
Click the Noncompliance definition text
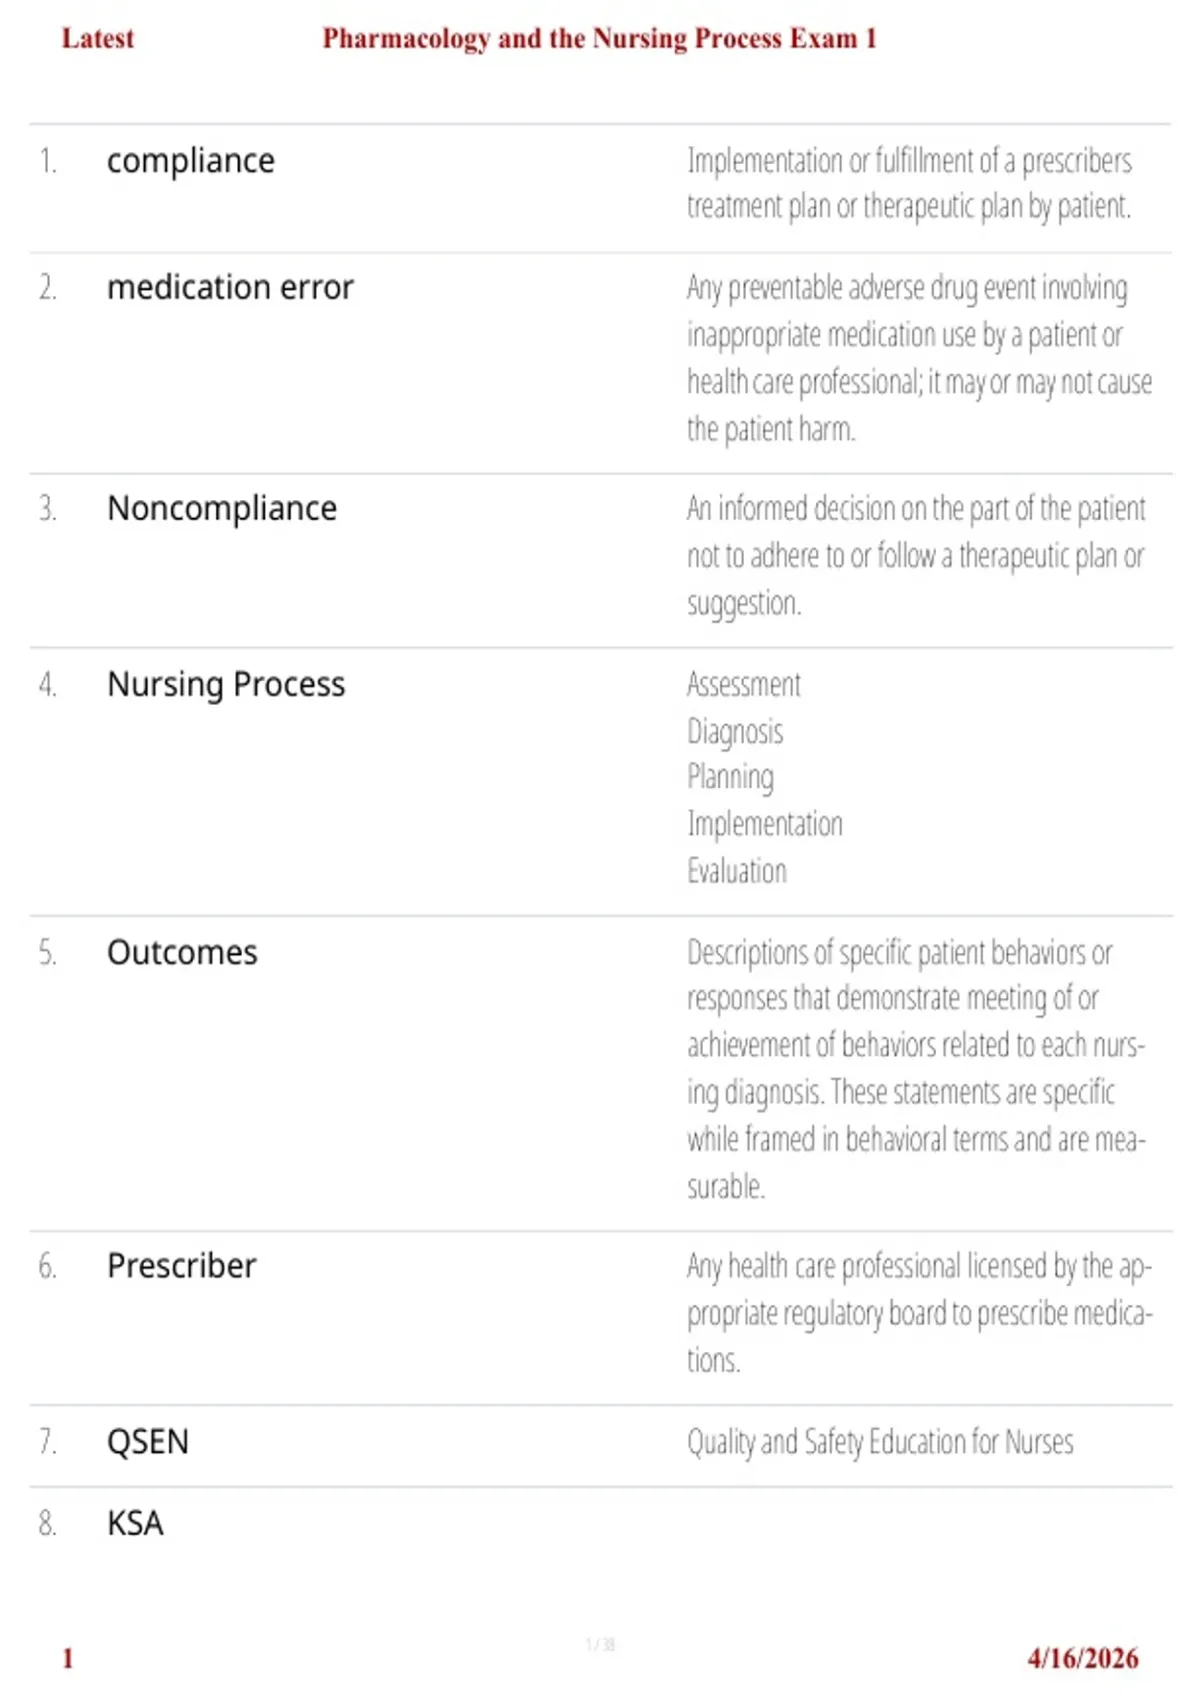916,556
